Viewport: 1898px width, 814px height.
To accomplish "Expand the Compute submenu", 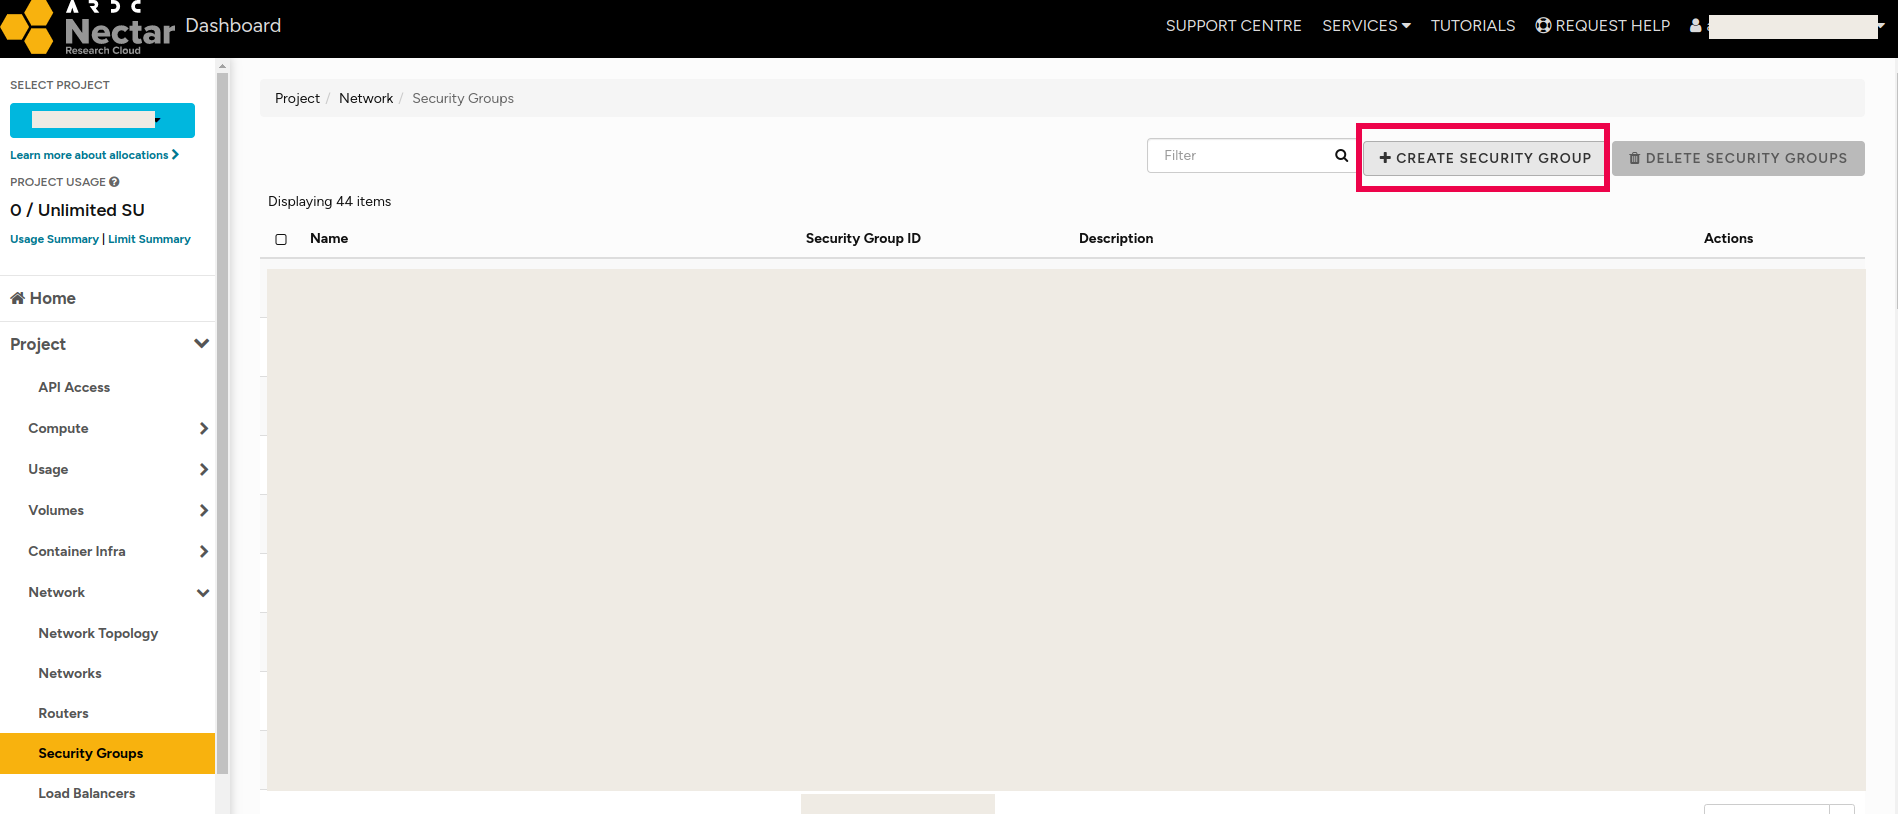I will click(x=204, y=428).
